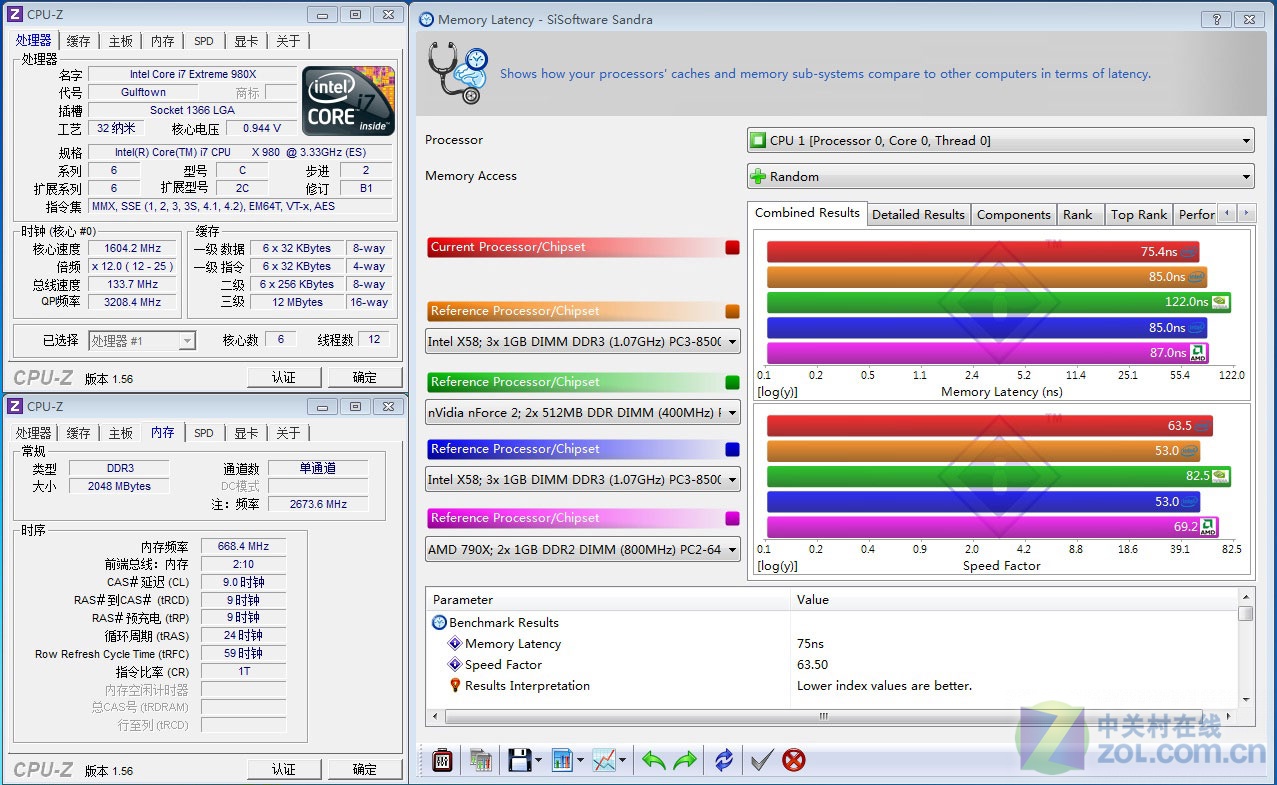Image resolution: width=1277 pixels, height=785 pixels.
Task: Open the nVidia nForce 2 reference dropdown
Action: [x=583, y=412]
